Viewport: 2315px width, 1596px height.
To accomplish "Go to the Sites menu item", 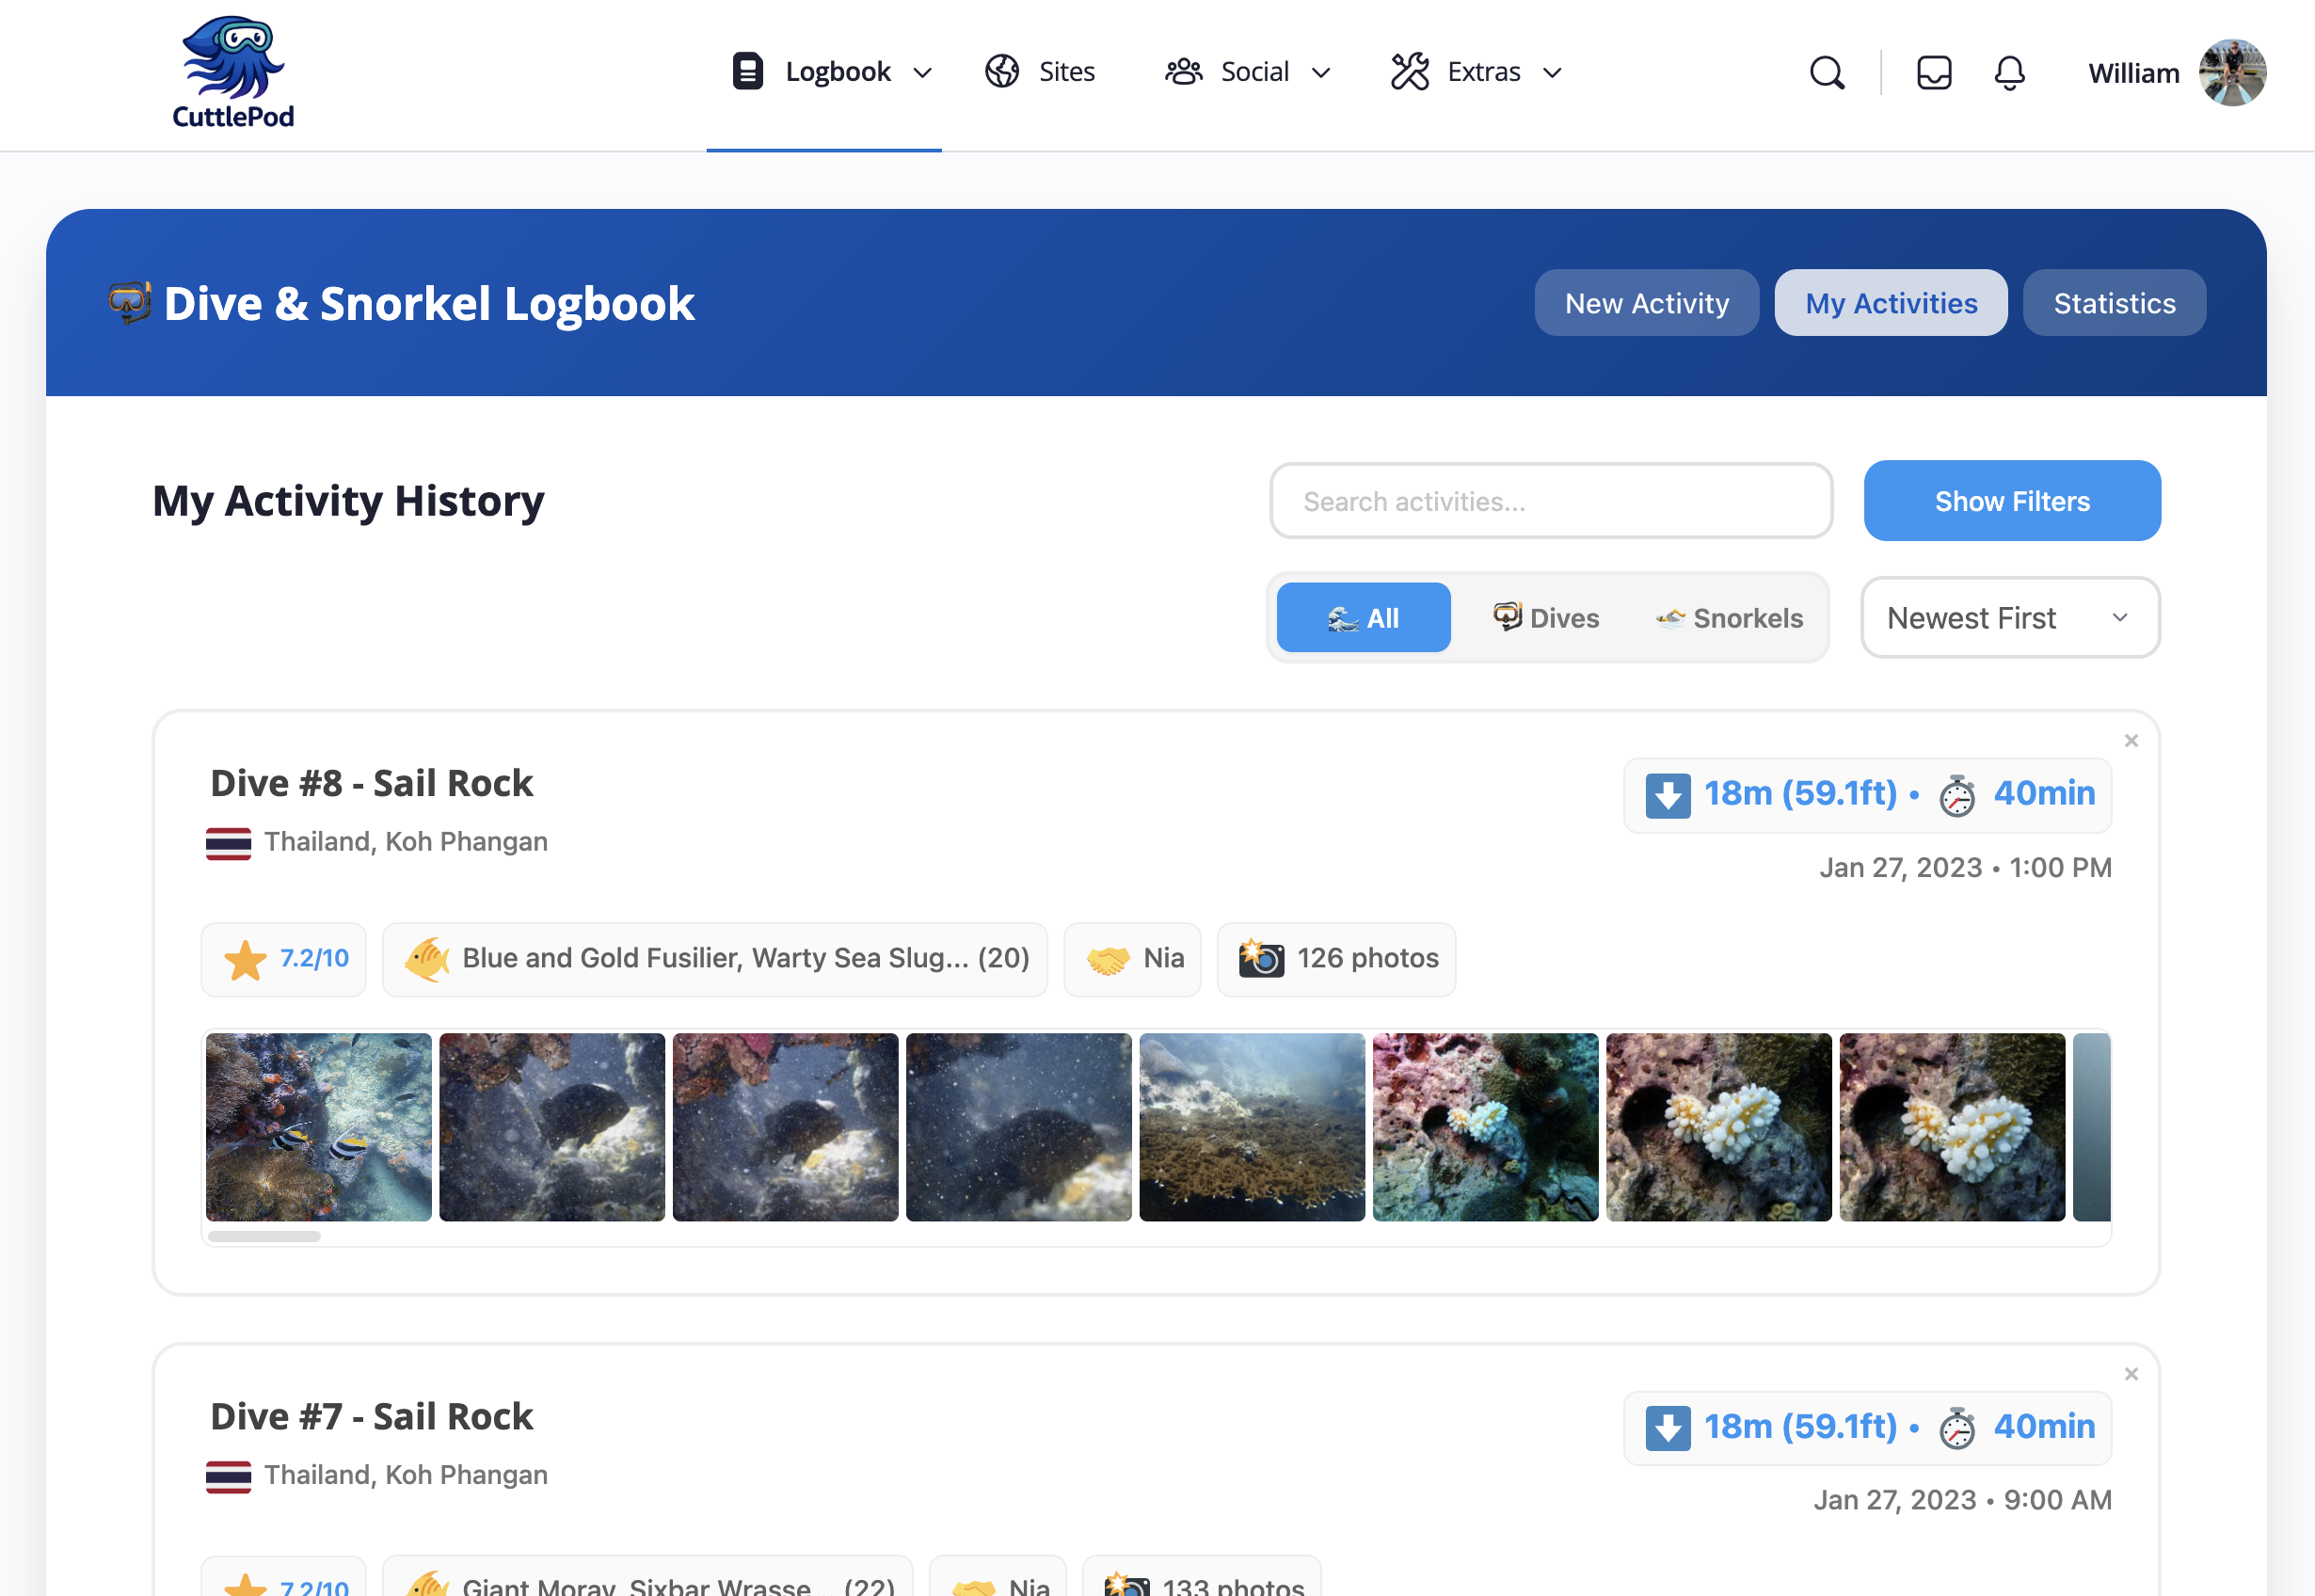I will (x=1040, y=72).
